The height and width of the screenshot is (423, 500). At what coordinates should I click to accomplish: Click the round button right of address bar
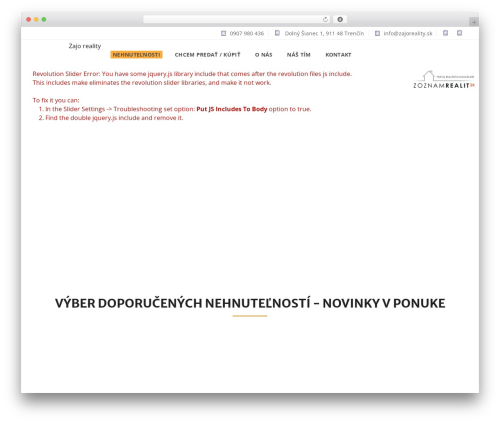pos(340,20)
